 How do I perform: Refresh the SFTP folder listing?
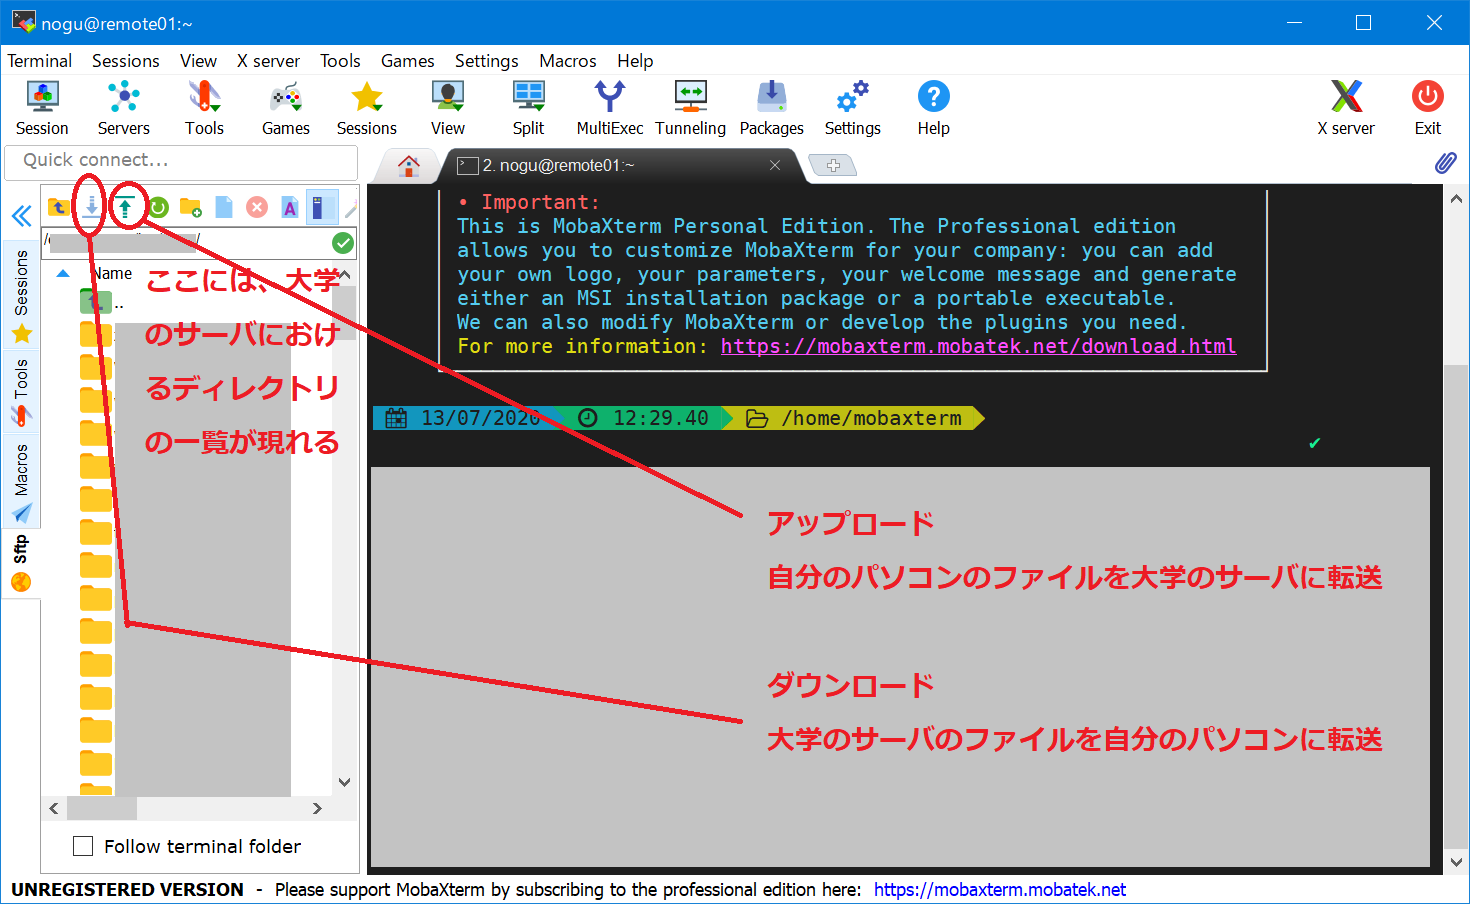point(158,207)
